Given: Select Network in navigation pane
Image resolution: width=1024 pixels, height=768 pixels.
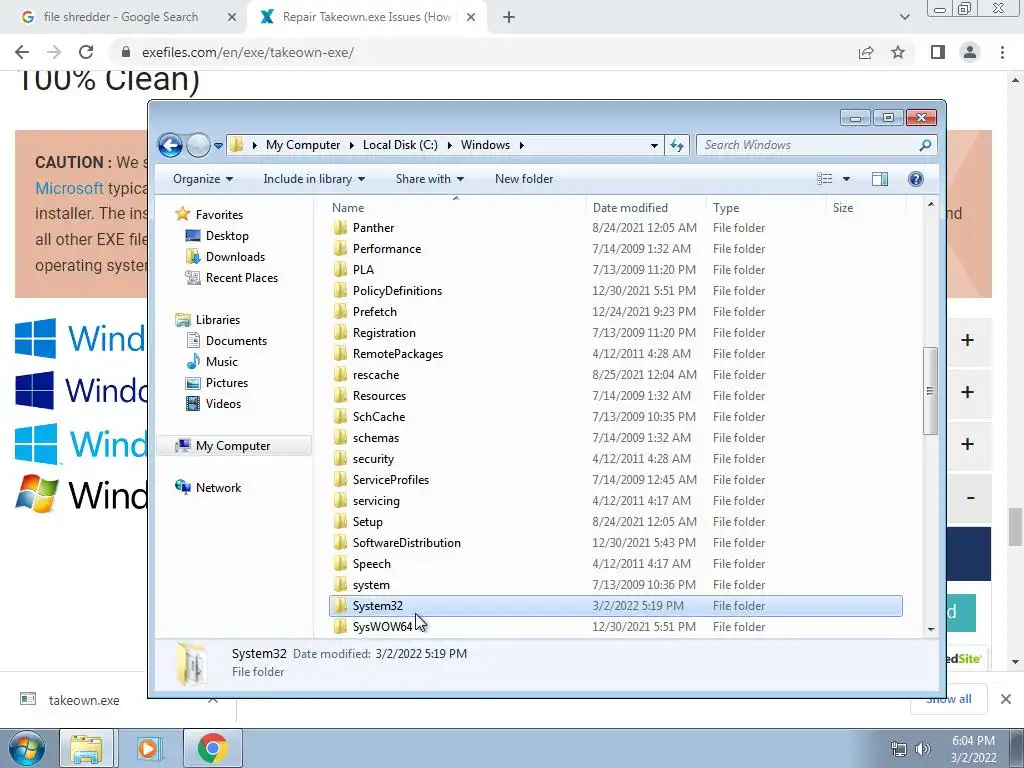Looking at the screenshot, I should pos(218,488).
